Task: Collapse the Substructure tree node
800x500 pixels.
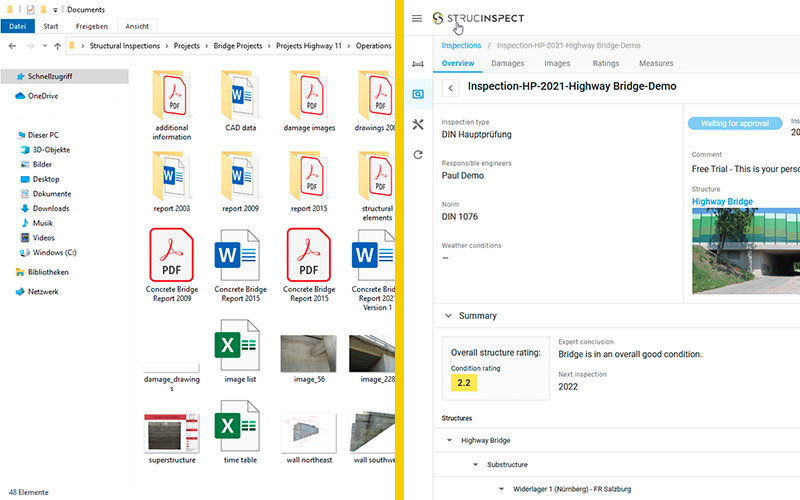Action: tap(475, 465)
